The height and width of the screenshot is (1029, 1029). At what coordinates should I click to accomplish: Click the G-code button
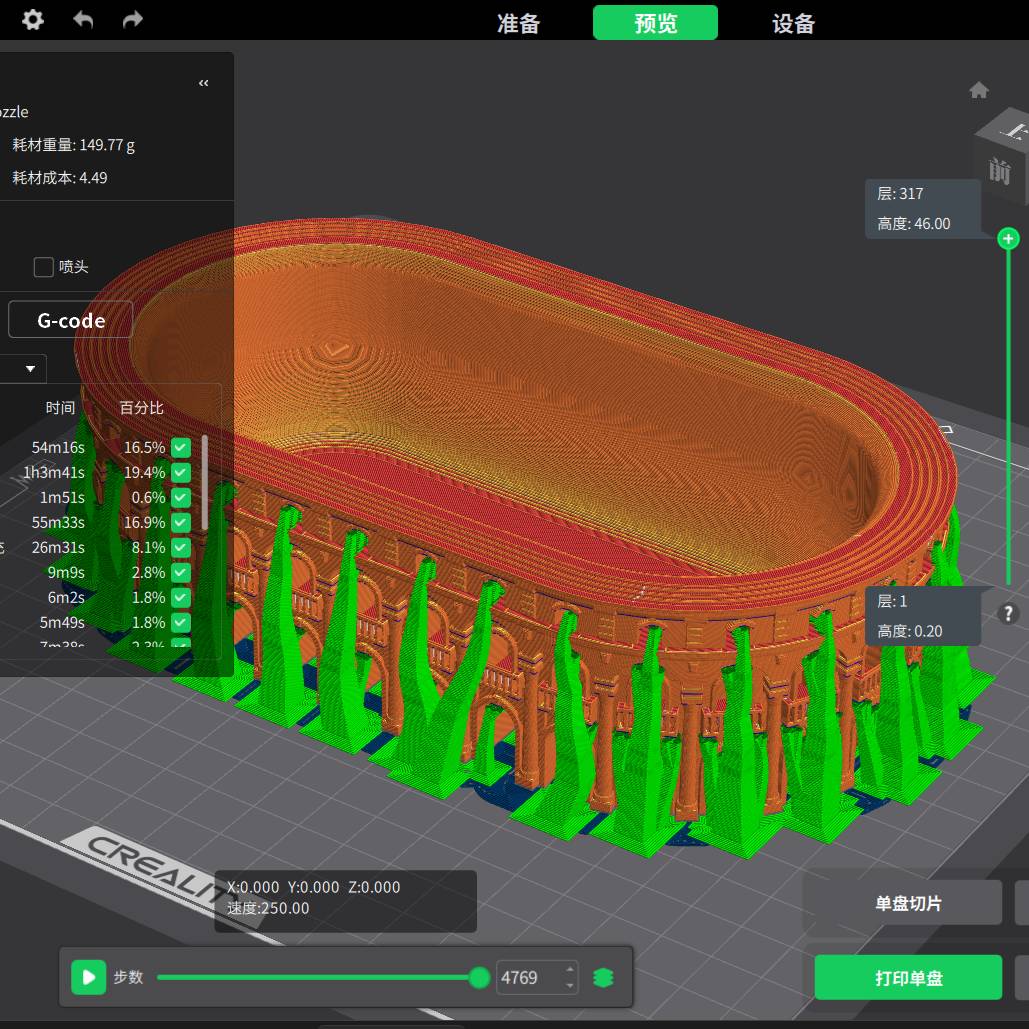pyautogui.click(x=71, y=320)
